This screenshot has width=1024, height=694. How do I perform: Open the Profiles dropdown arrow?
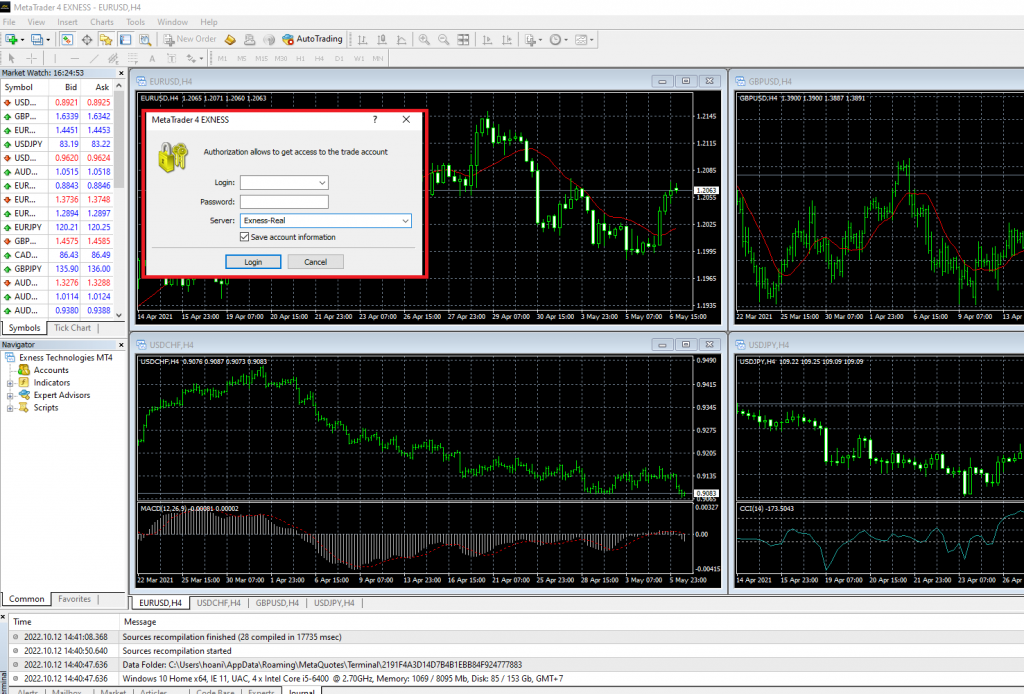48,40
